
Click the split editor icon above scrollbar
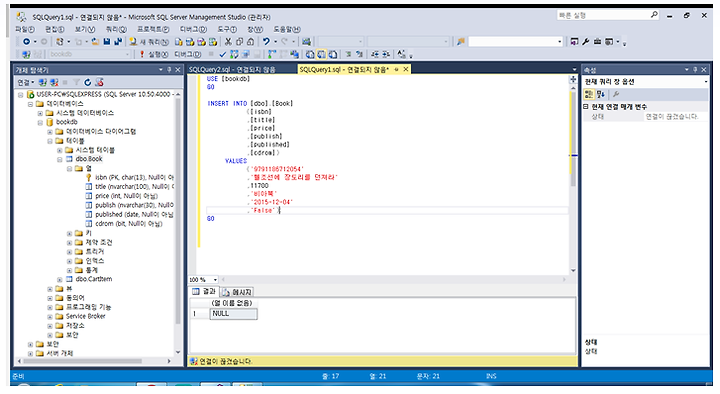pos(573,79)
